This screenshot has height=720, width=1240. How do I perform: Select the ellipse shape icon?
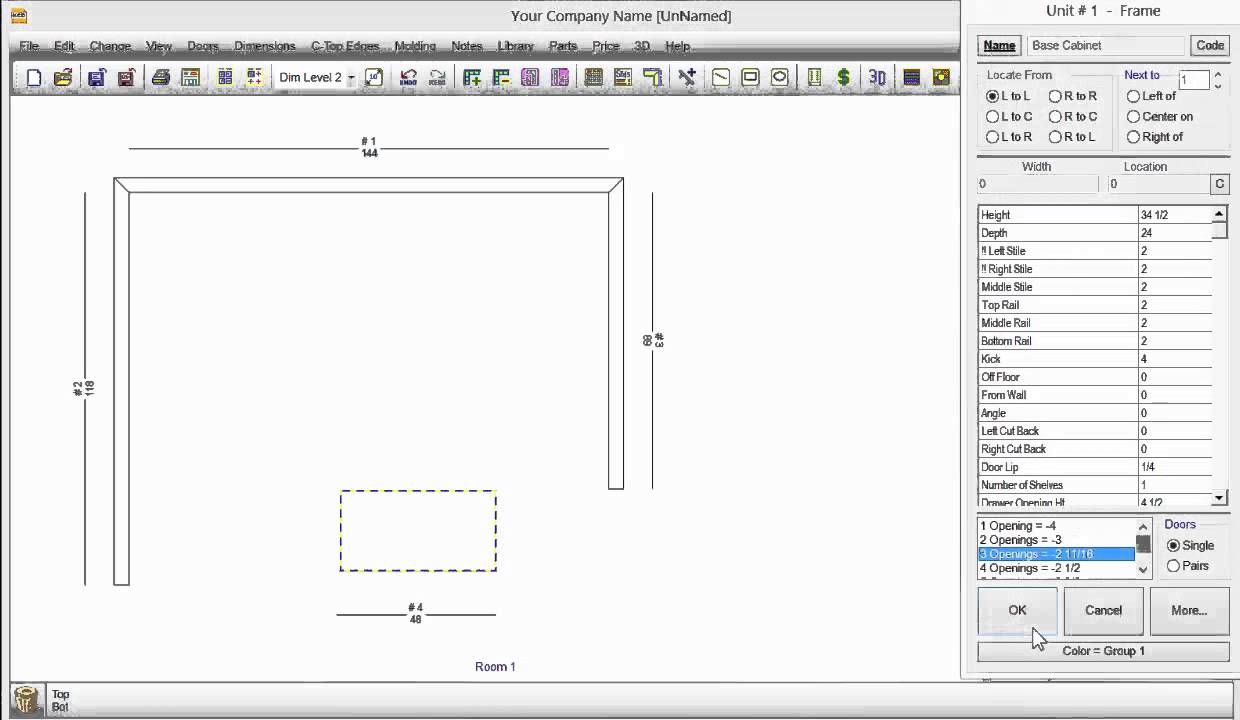pyautogui.click(x=779, y=77)
